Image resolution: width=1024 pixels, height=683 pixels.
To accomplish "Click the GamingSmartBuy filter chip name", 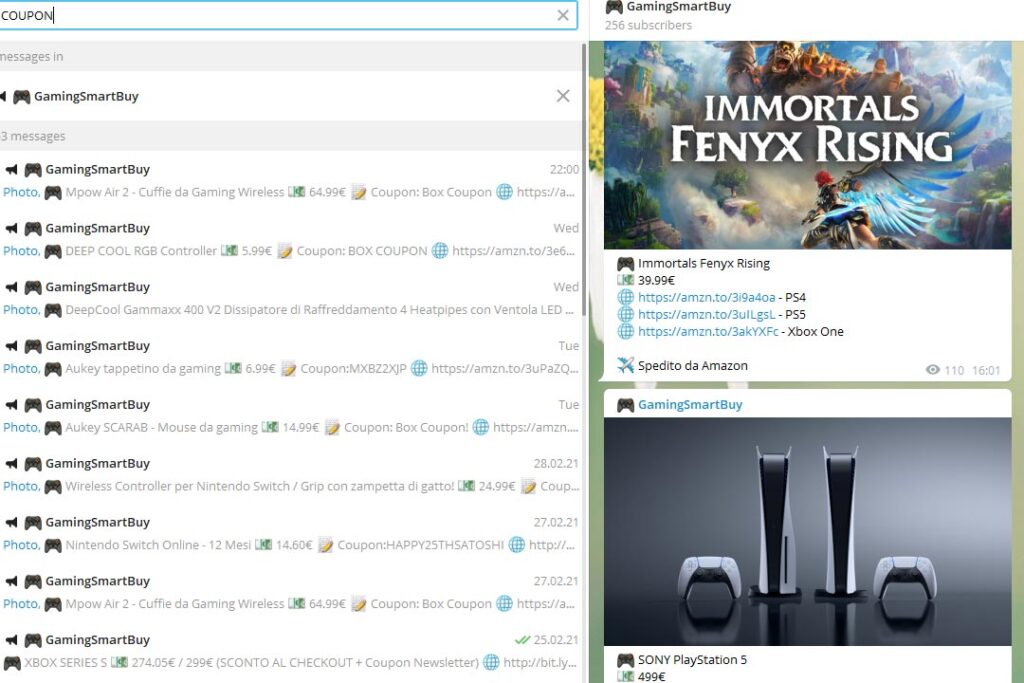I will pyautogui.click(x=86, y=97).
